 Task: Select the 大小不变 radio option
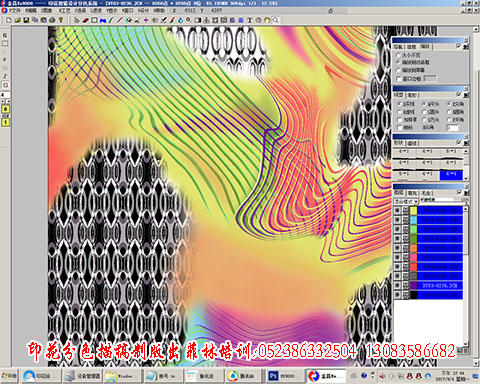[399, 55]
